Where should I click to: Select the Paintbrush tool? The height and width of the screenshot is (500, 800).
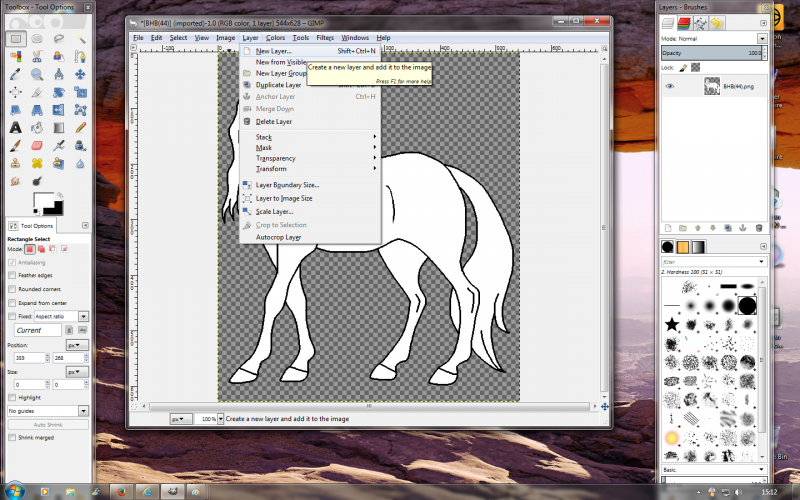(16, 146)
